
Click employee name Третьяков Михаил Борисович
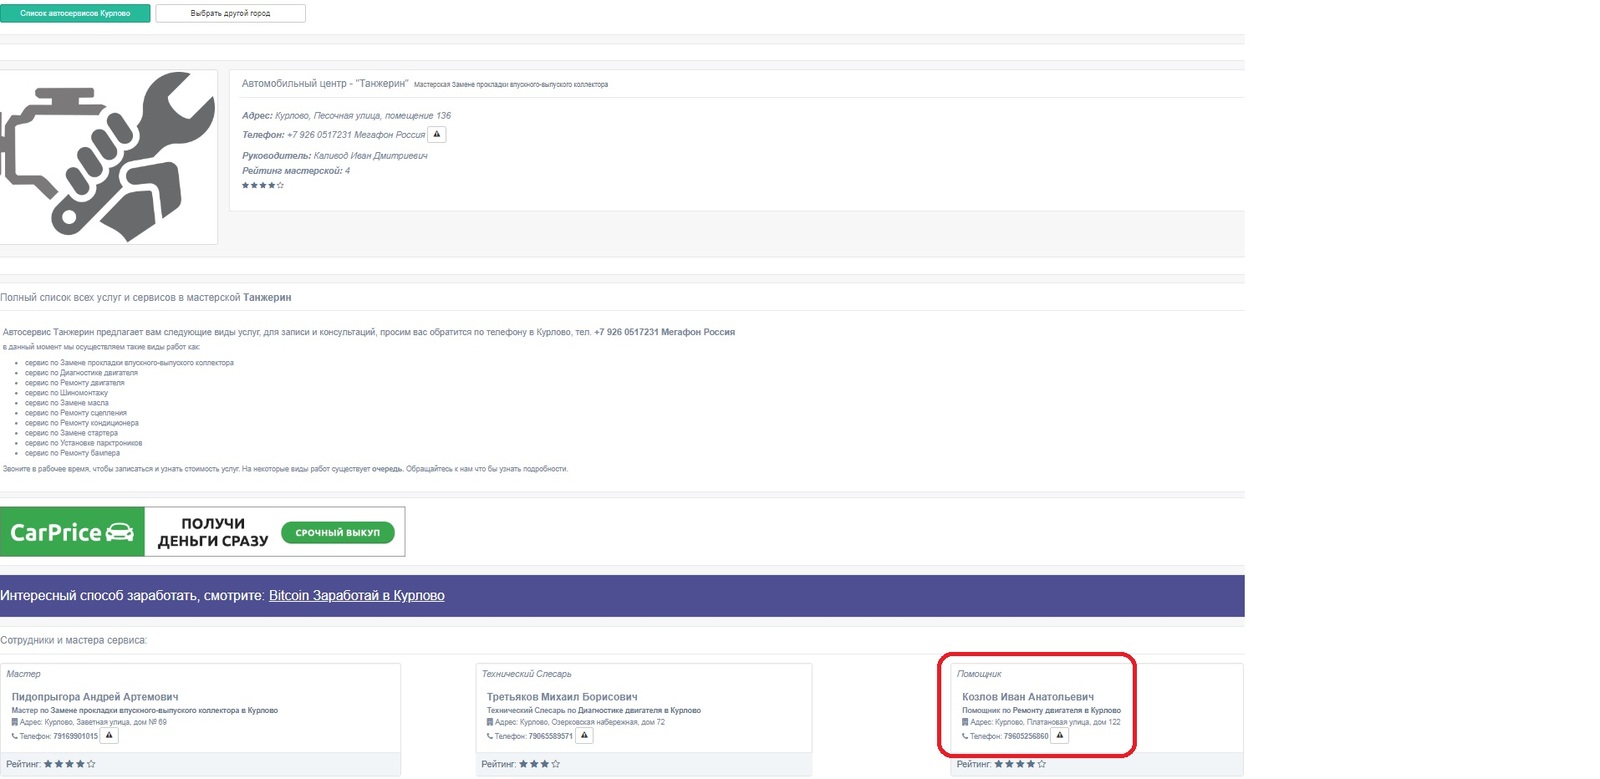[x=562, y=697]
